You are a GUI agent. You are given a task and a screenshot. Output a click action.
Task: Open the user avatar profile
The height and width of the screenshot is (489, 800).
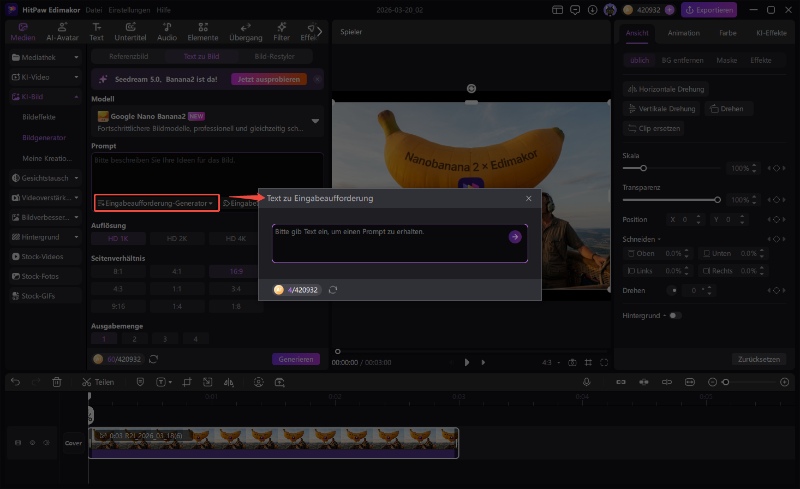pos(610,10)
